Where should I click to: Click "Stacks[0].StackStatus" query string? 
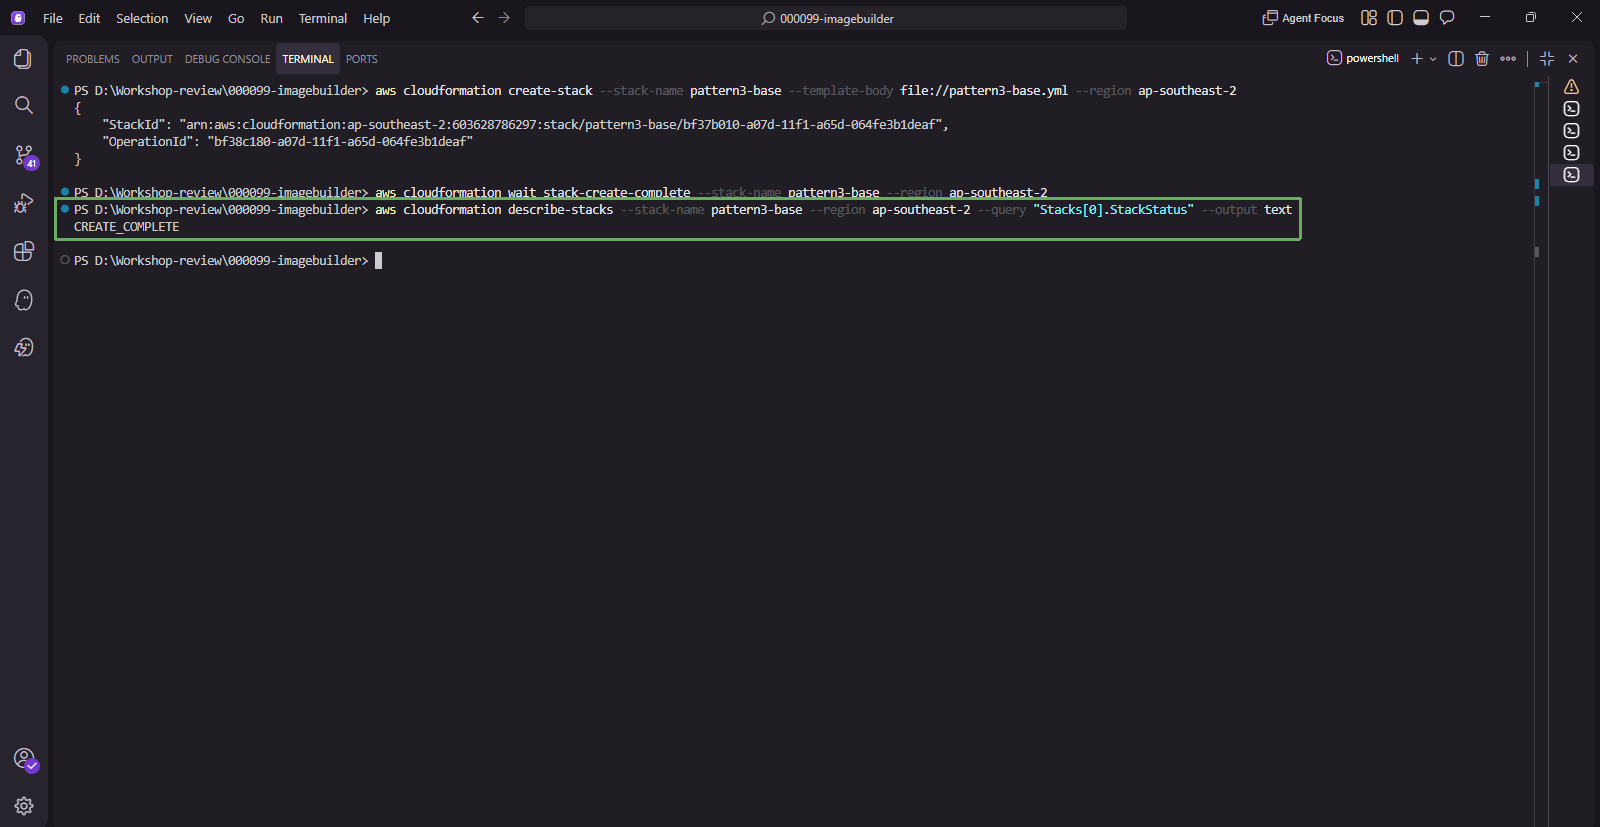1113,210
